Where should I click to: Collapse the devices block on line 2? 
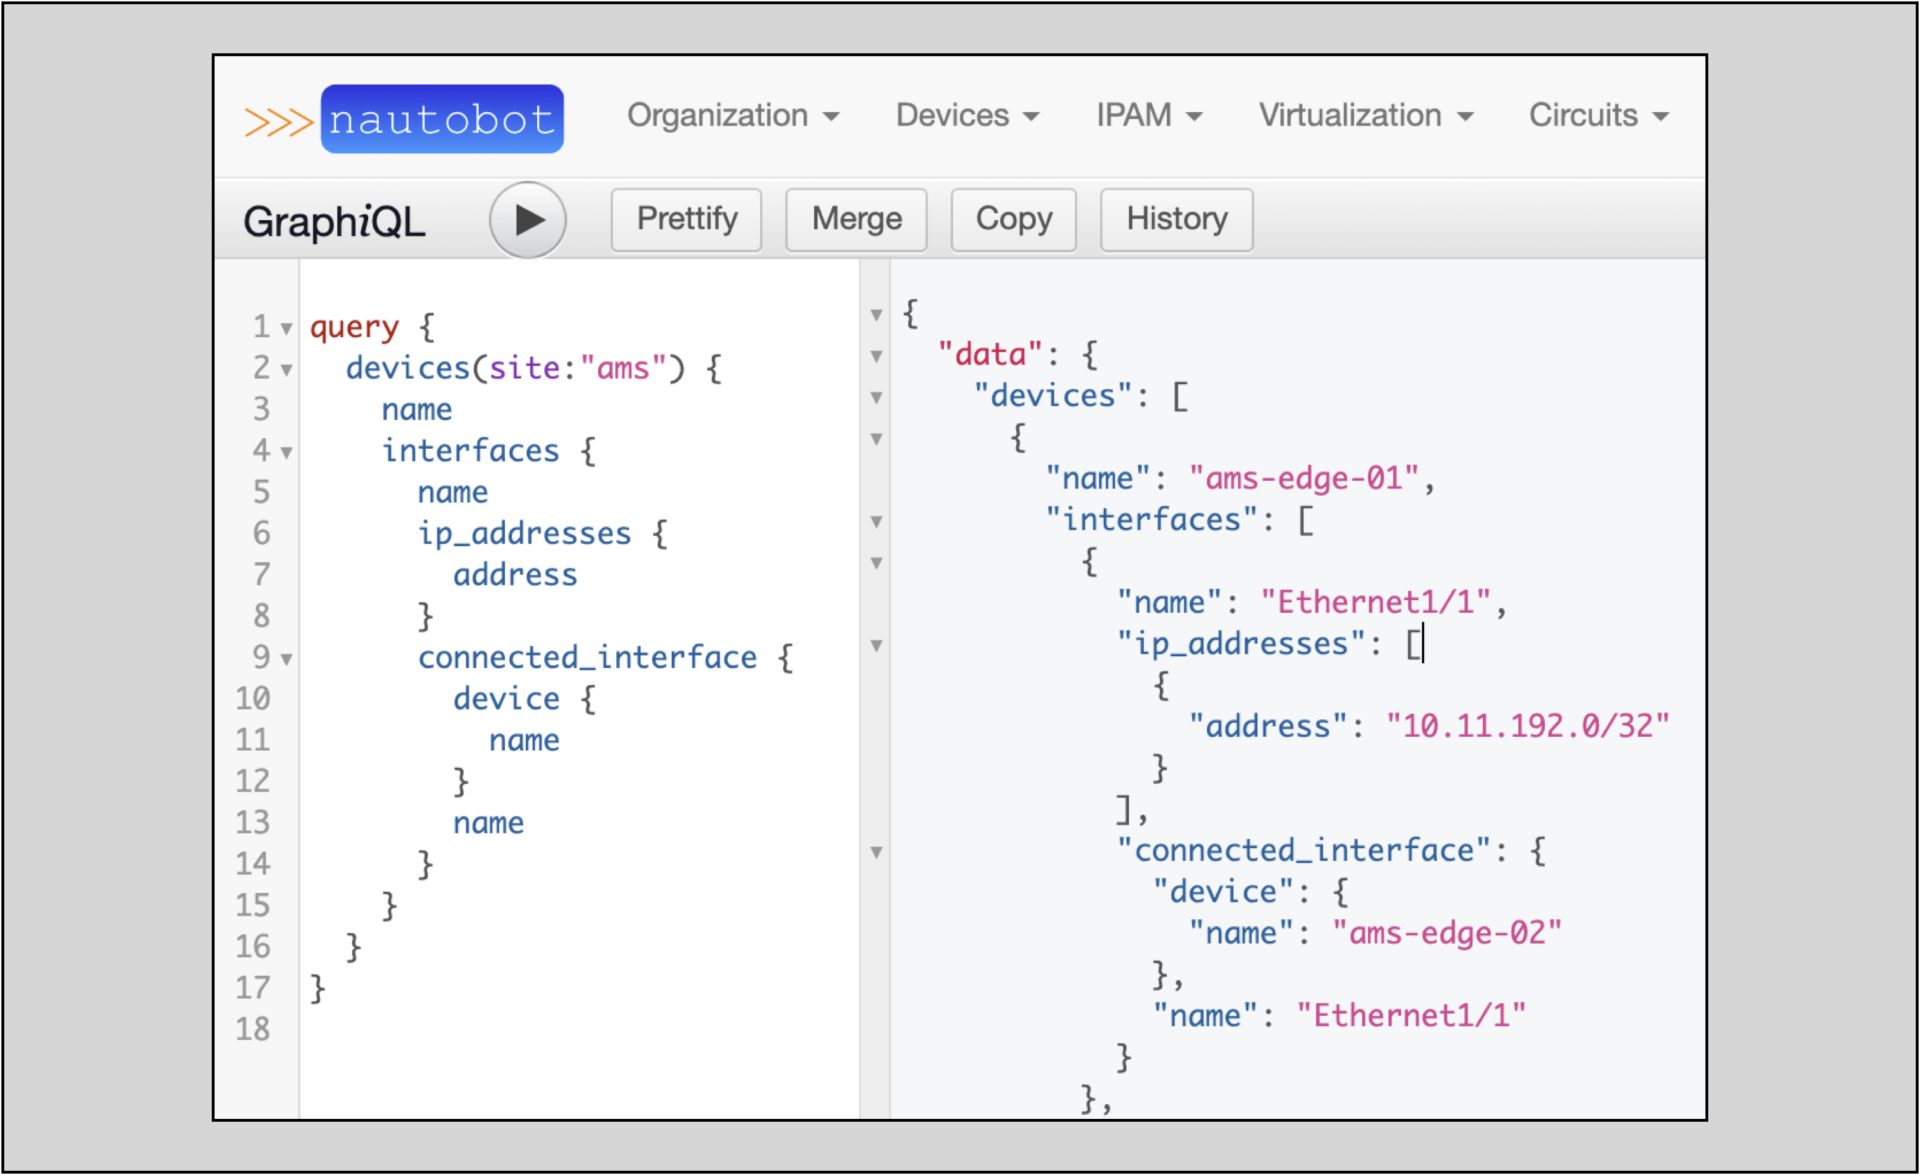click(287, 368)
